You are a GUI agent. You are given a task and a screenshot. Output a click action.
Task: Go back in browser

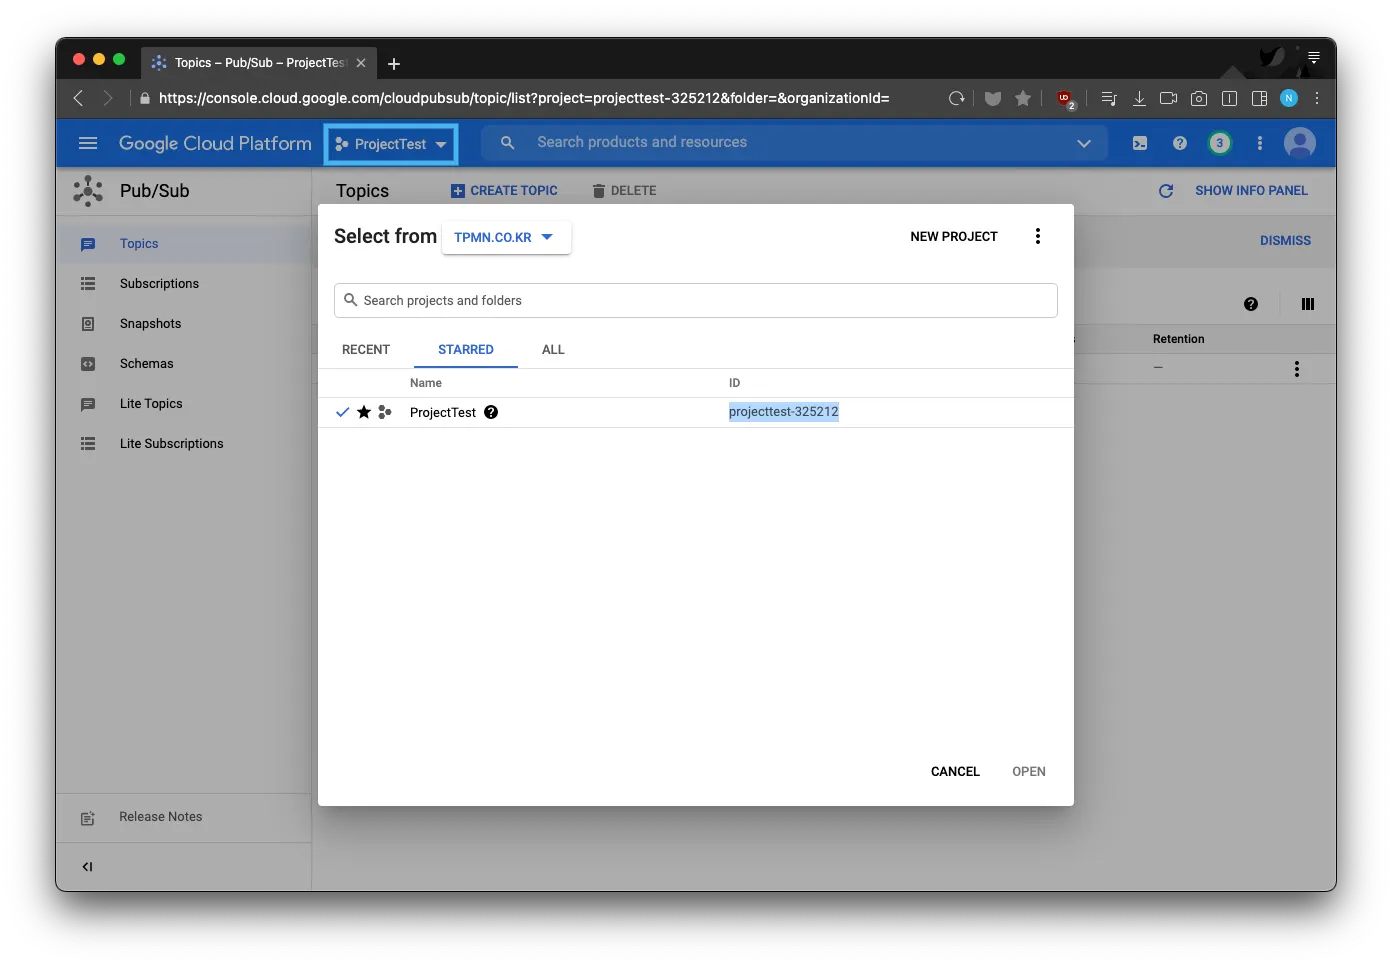(x=78, y=98)
